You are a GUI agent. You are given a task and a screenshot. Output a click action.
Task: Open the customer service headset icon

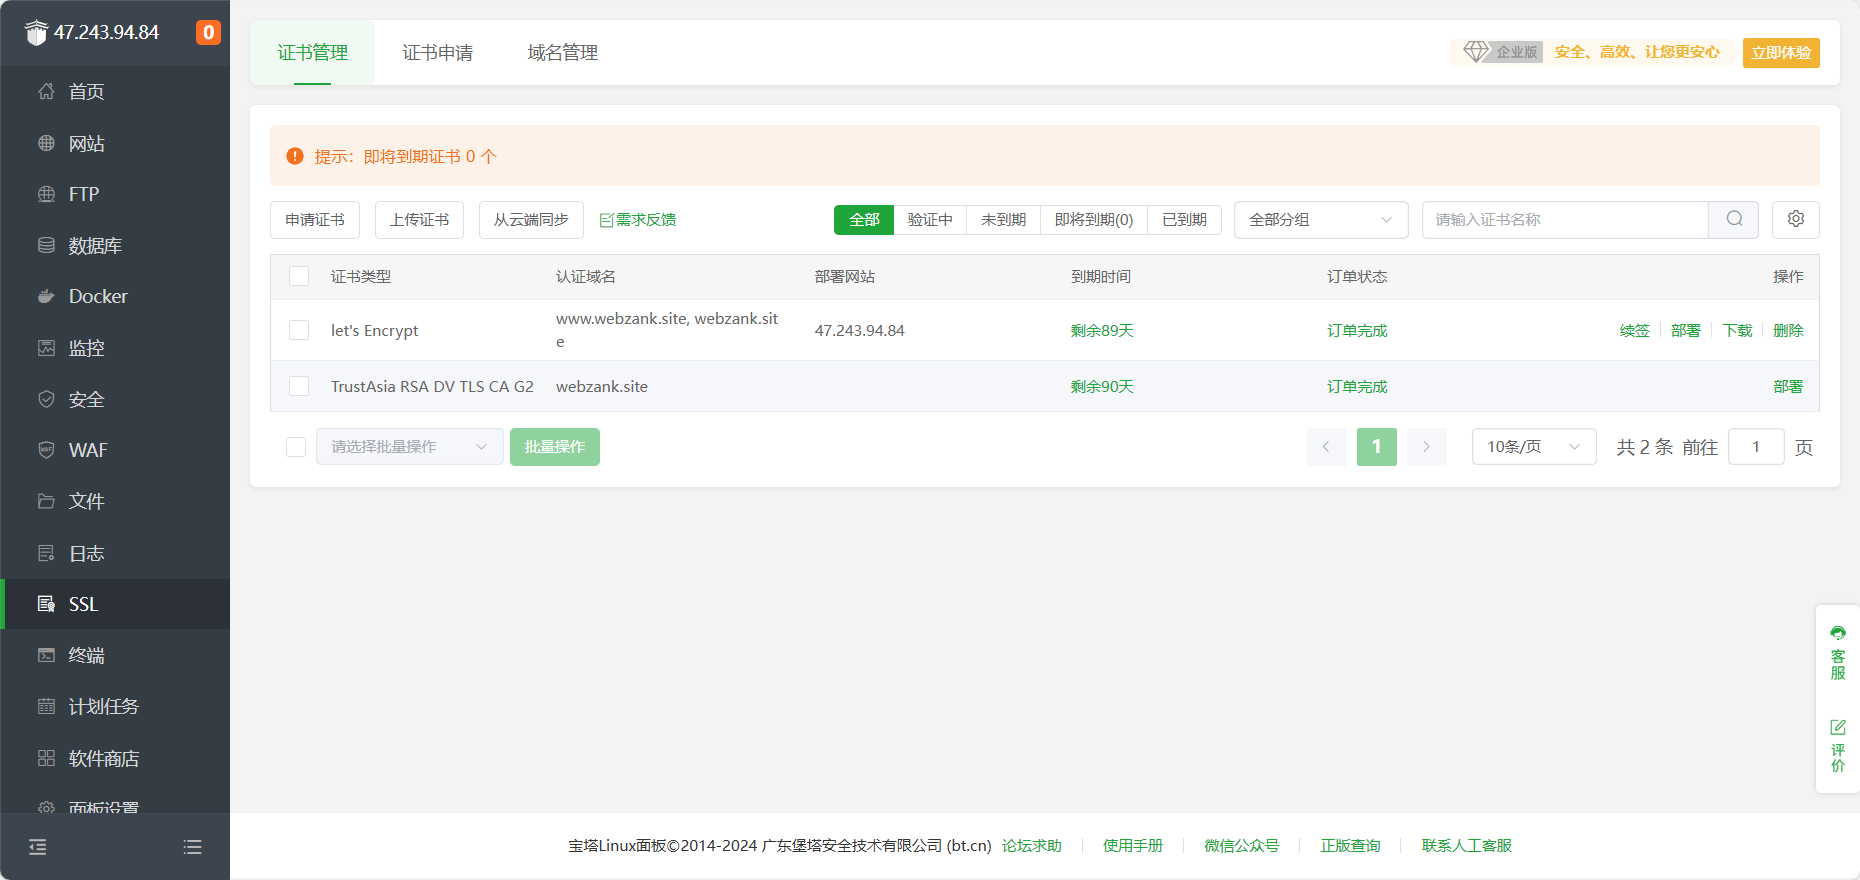coord(1837,633)
